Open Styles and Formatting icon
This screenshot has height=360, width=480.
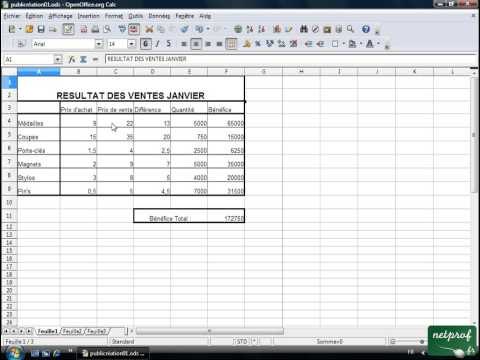click(x=21, y=44)
